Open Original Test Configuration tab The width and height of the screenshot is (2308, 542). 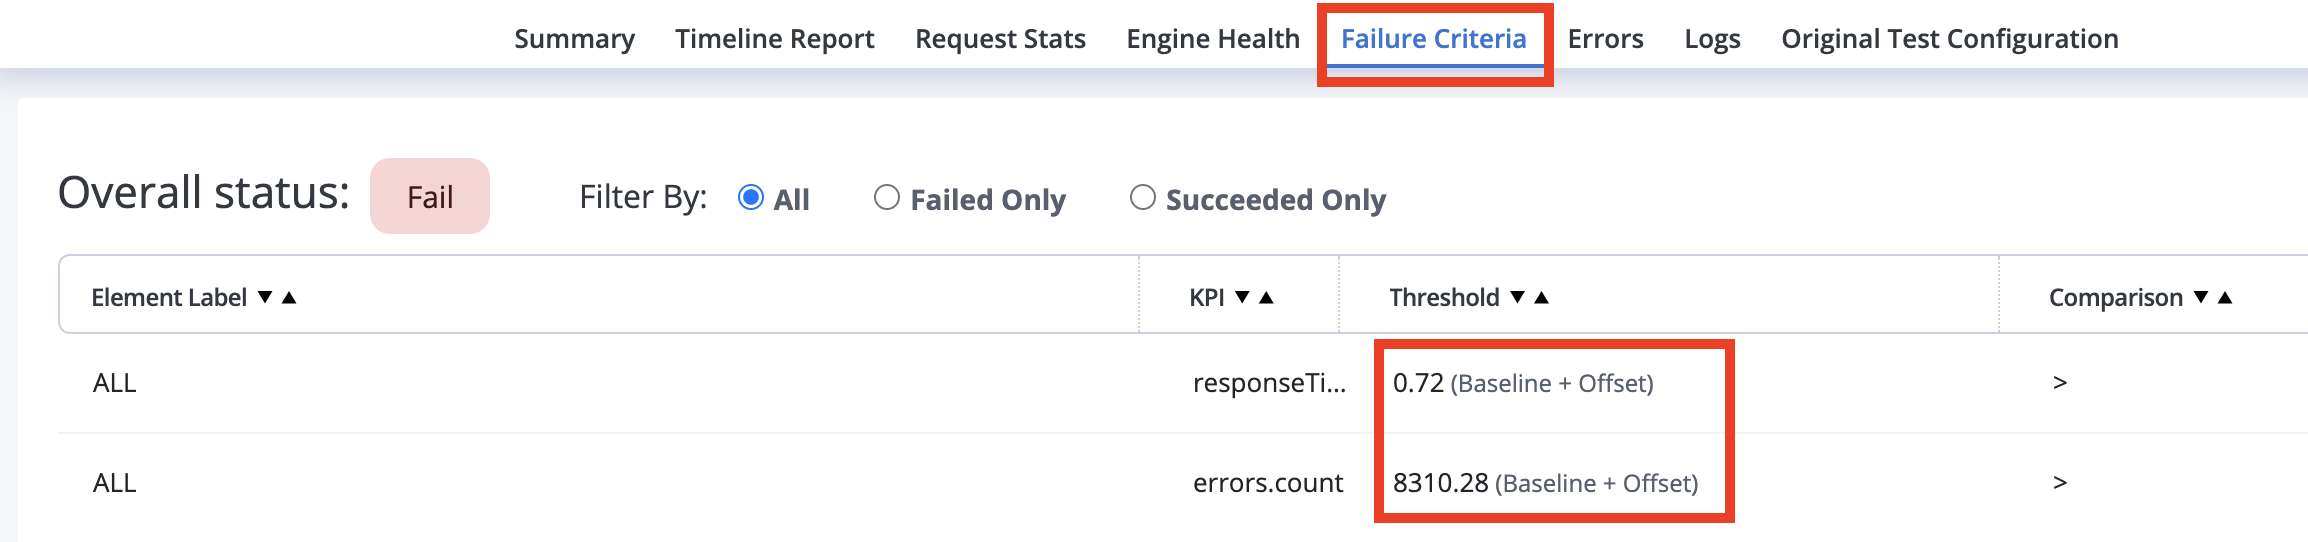pyautogui.click(x=1949, y=38)
